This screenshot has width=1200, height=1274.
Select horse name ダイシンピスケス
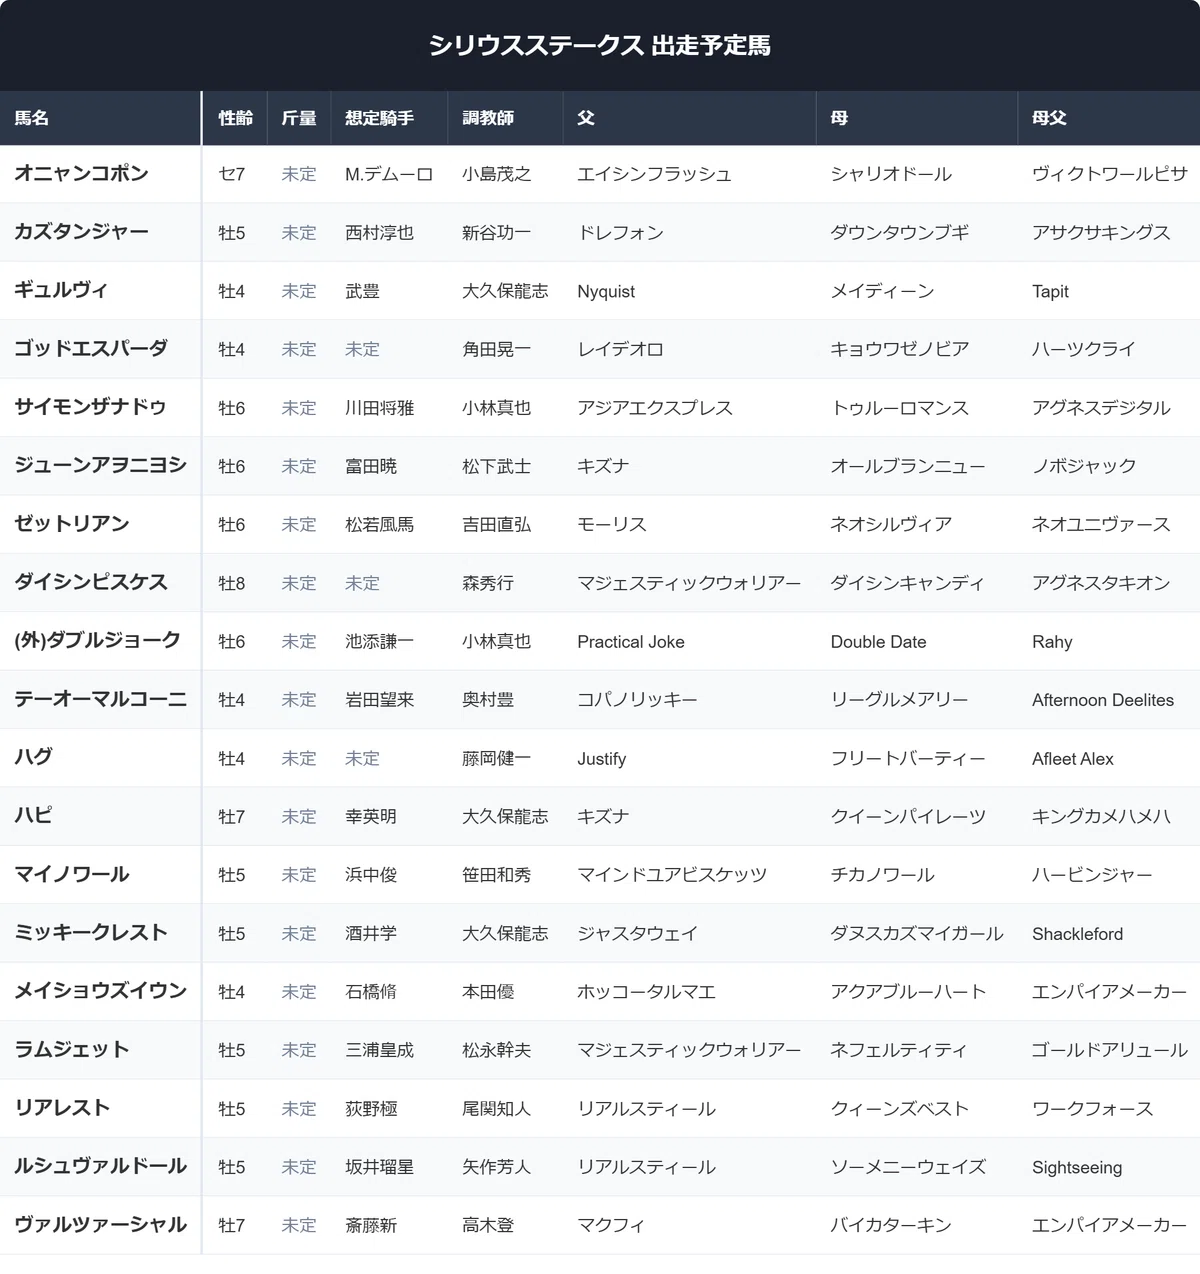click(91, 582)
